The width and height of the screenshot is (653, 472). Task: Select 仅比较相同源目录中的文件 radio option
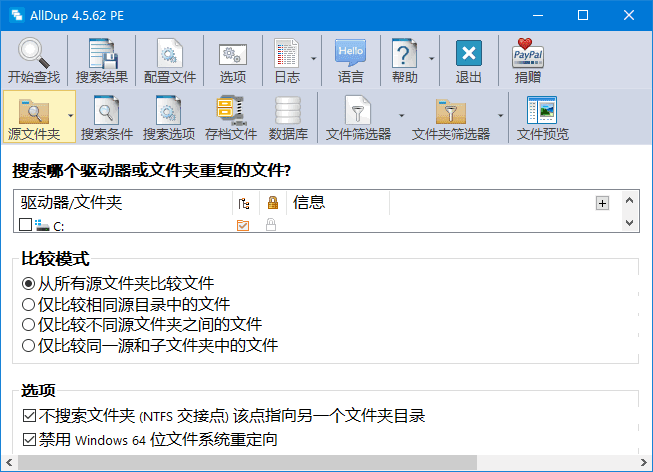(x=28, y=304)
